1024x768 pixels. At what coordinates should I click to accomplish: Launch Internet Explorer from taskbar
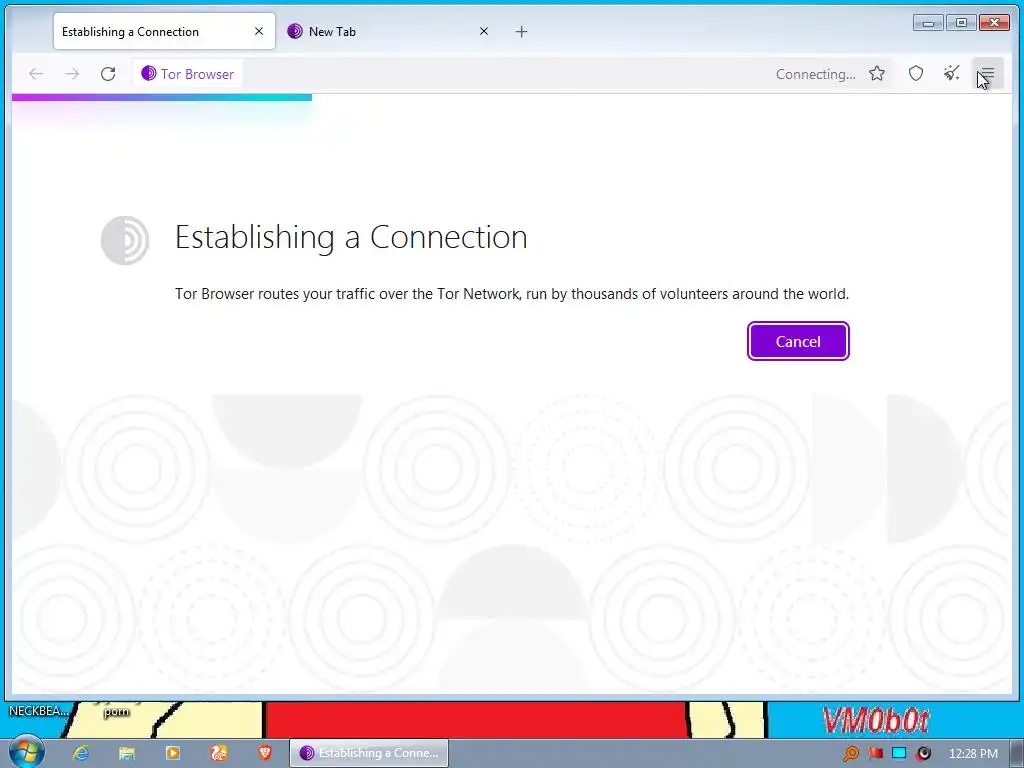pyautogui.click(x=81, y=753)
